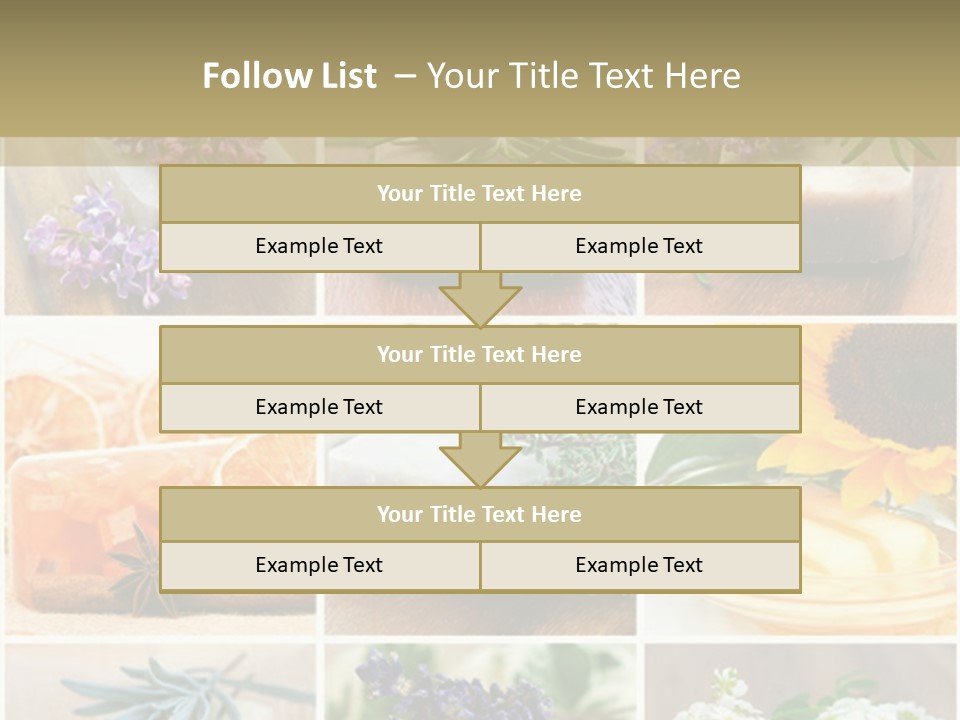The width and height of the screenshot is (960, 720).
Task: Click the bold "Follow List" heading text
Action: pyautogui.click(x=289, y=76)
